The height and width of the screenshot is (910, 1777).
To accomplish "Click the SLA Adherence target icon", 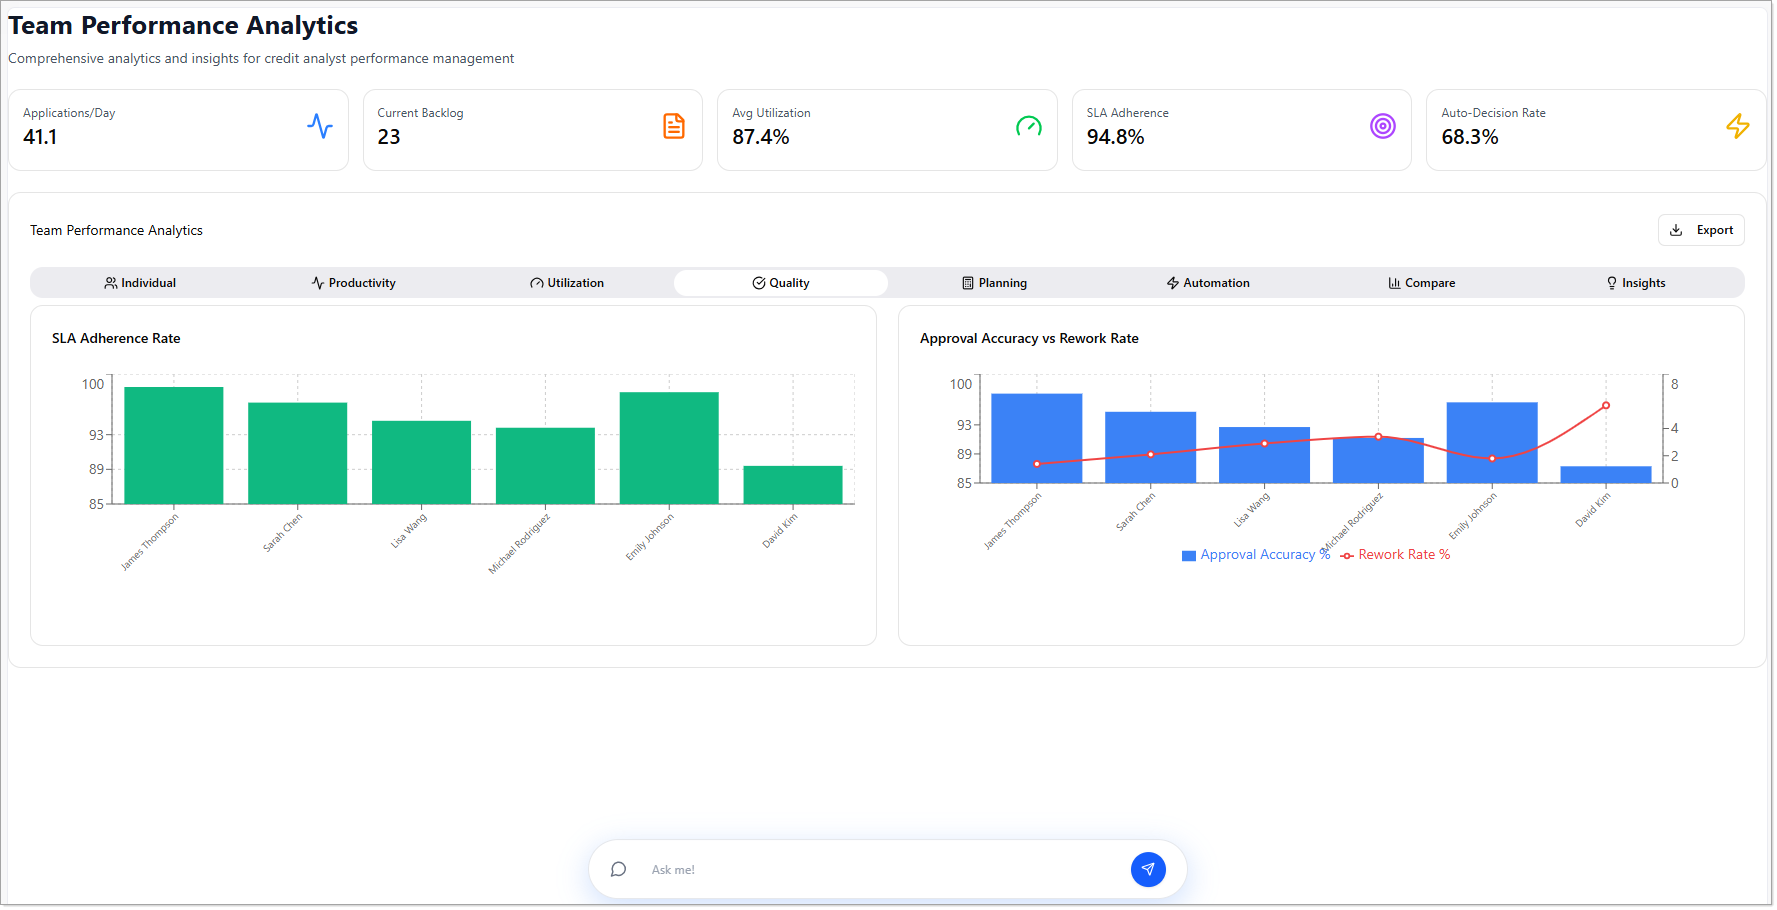I will pyautogui.click(x=1382, y=126).
